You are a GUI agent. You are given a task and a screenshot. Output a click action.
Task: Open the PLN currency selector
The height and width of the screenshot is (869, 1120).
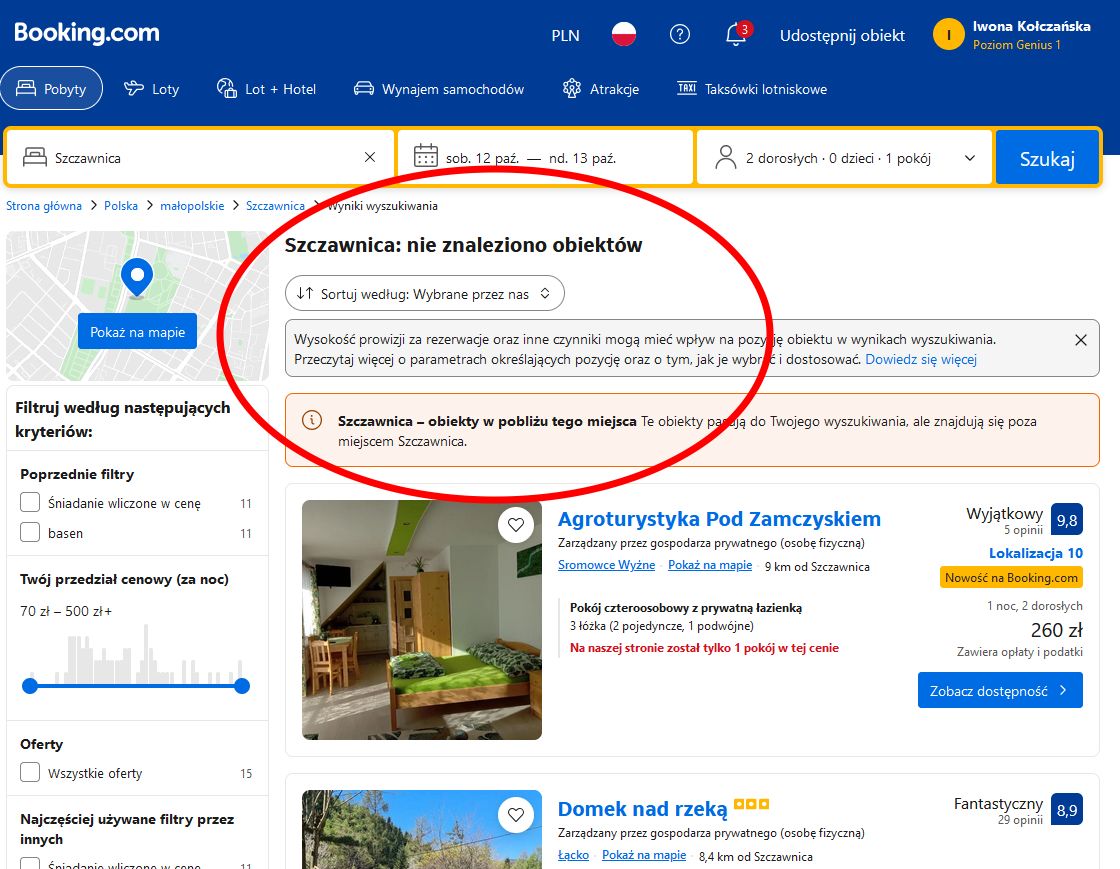click(566, 35)
